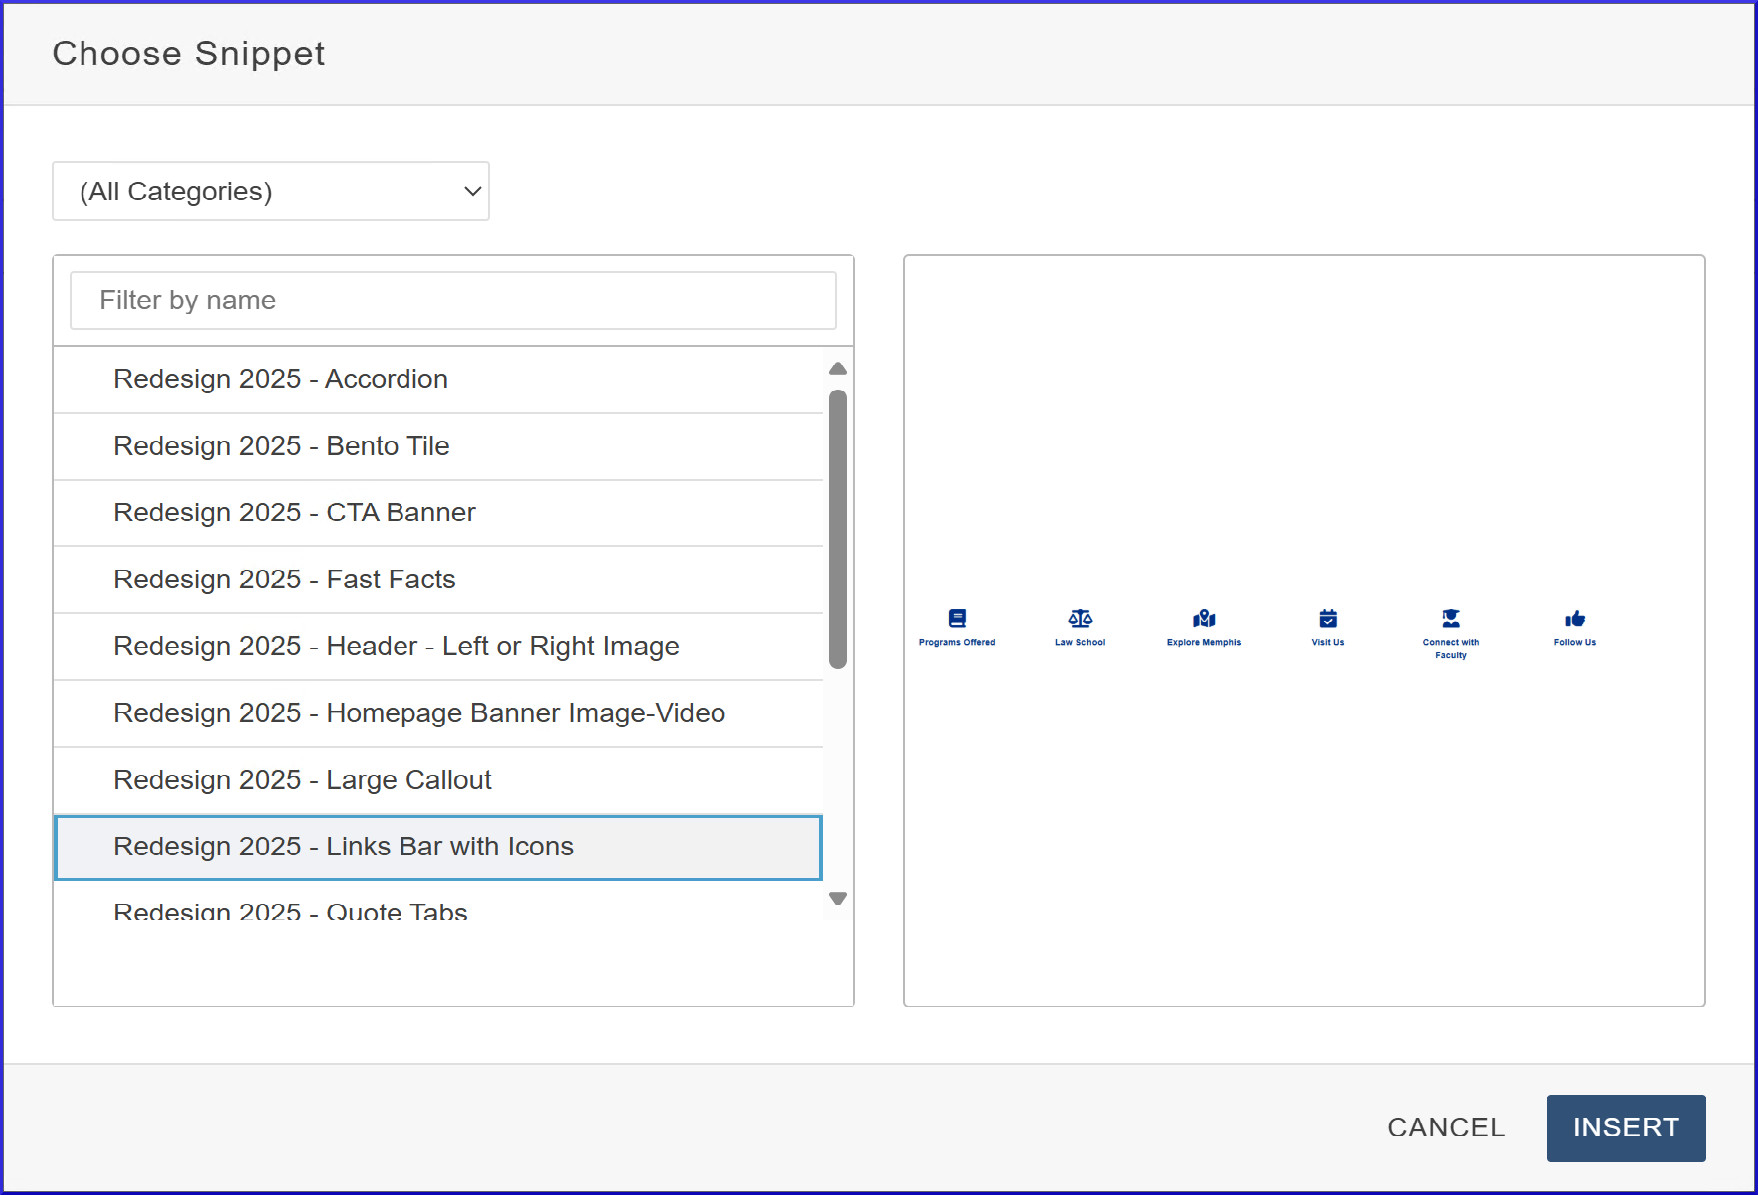The height and width of the screenshot is (1195, 1758).
Task: Select Links Bar with Icons snippet
Action: [x=343, y=847]
